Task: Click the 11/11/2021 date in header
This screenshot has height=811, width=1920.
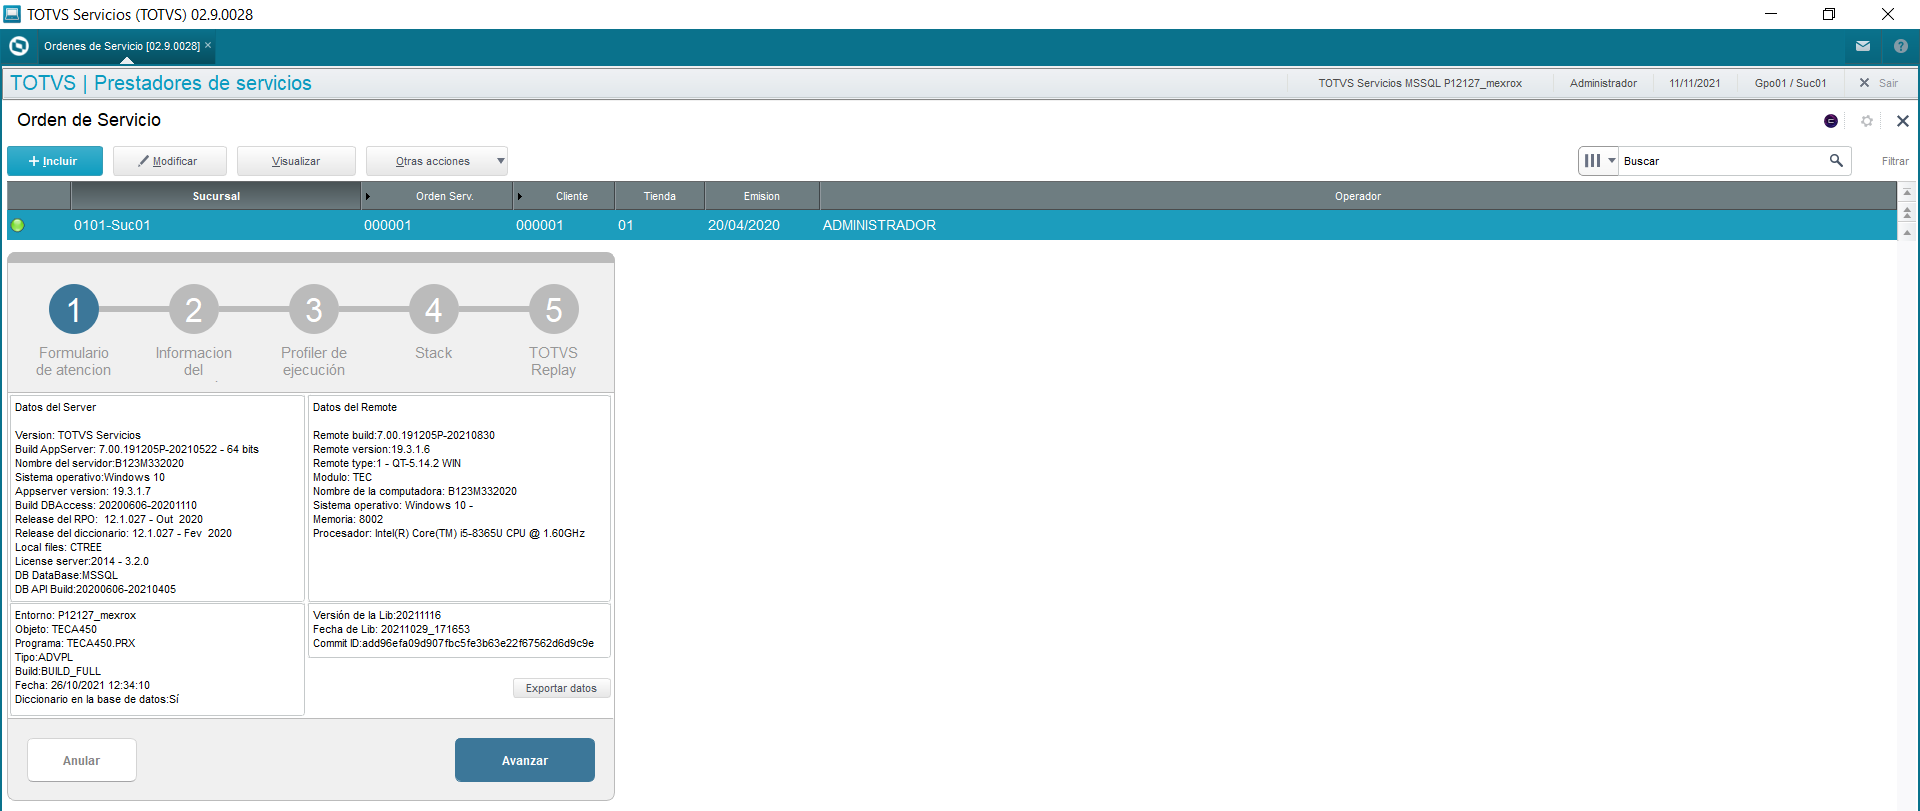Action: coord(1695,83)
